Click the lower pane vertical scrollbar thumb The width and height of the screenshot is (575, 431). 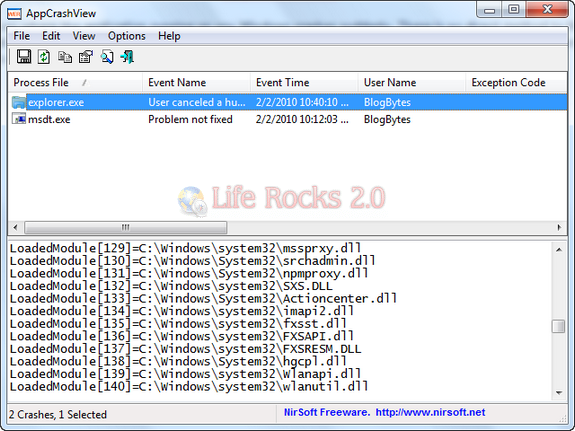[558, 326]
